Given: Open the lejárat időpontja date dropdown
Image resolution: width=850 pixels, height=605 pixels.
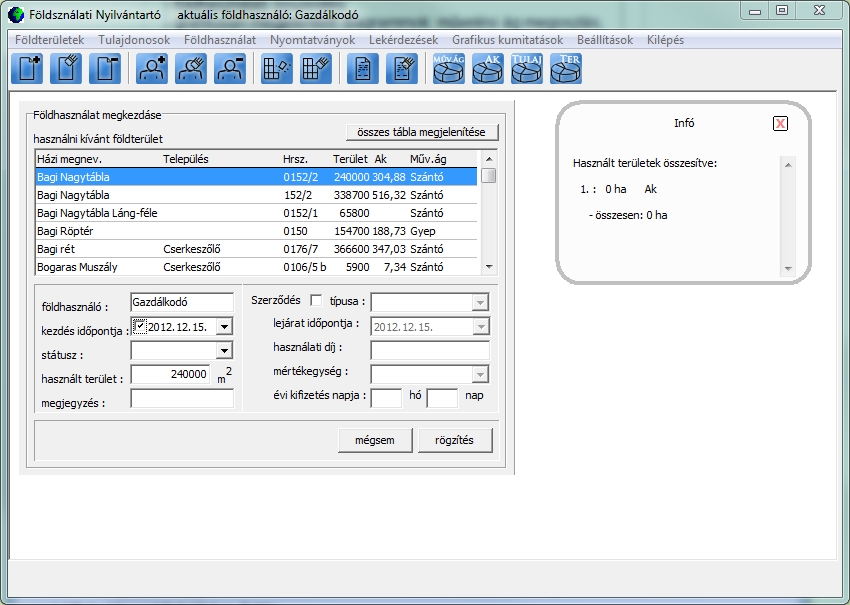Looking at the screenshot, I should pos(480,326).
